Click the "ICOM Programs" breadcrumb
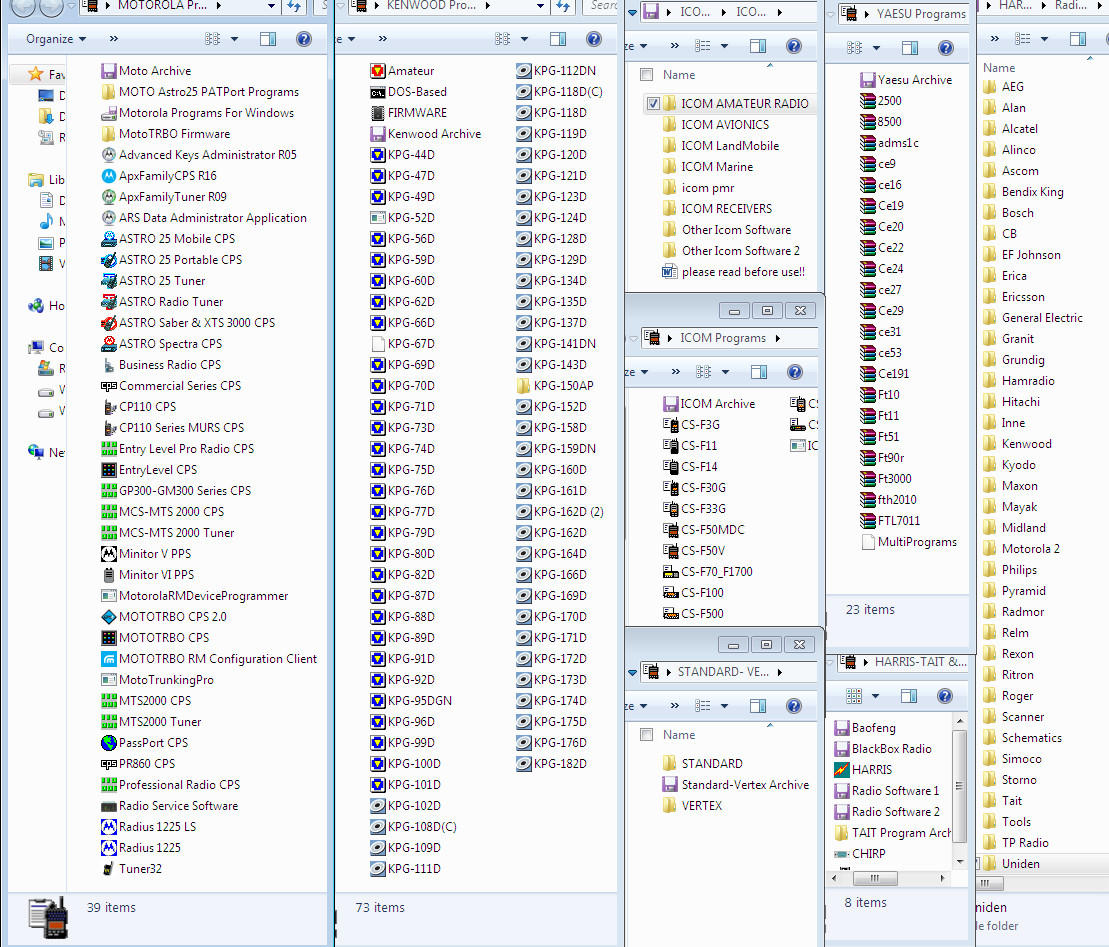 point(722,338)
